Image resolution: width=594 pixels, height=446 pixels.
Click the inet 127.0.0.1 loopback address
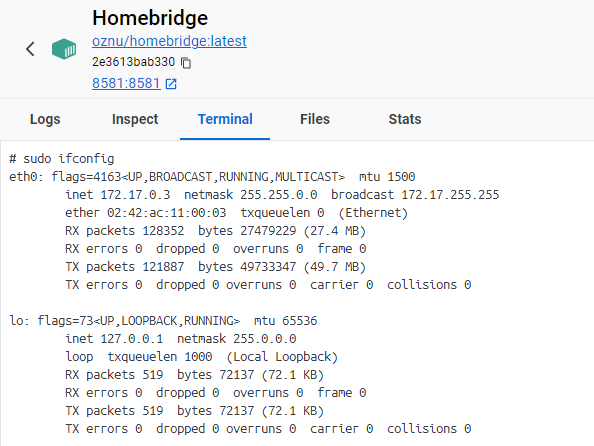114,338
